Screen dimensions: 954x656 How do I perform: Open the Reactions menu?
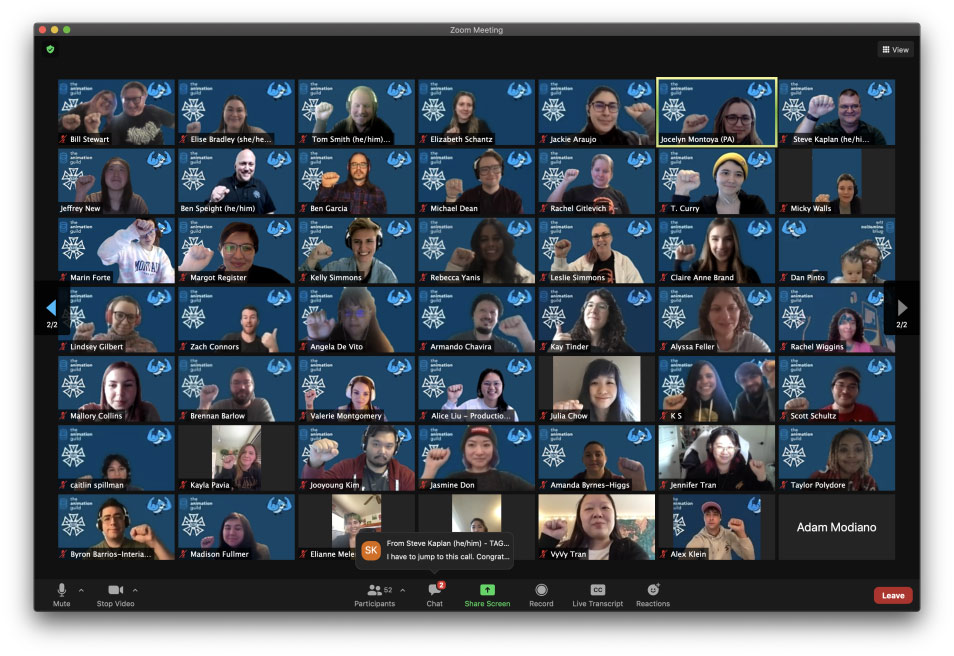click(x=653, y=590)
